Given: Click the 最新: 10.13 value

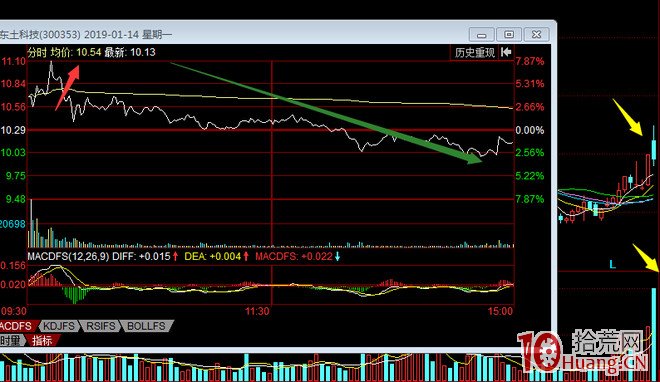Looking at the screenshot, I should pos(130,53).
